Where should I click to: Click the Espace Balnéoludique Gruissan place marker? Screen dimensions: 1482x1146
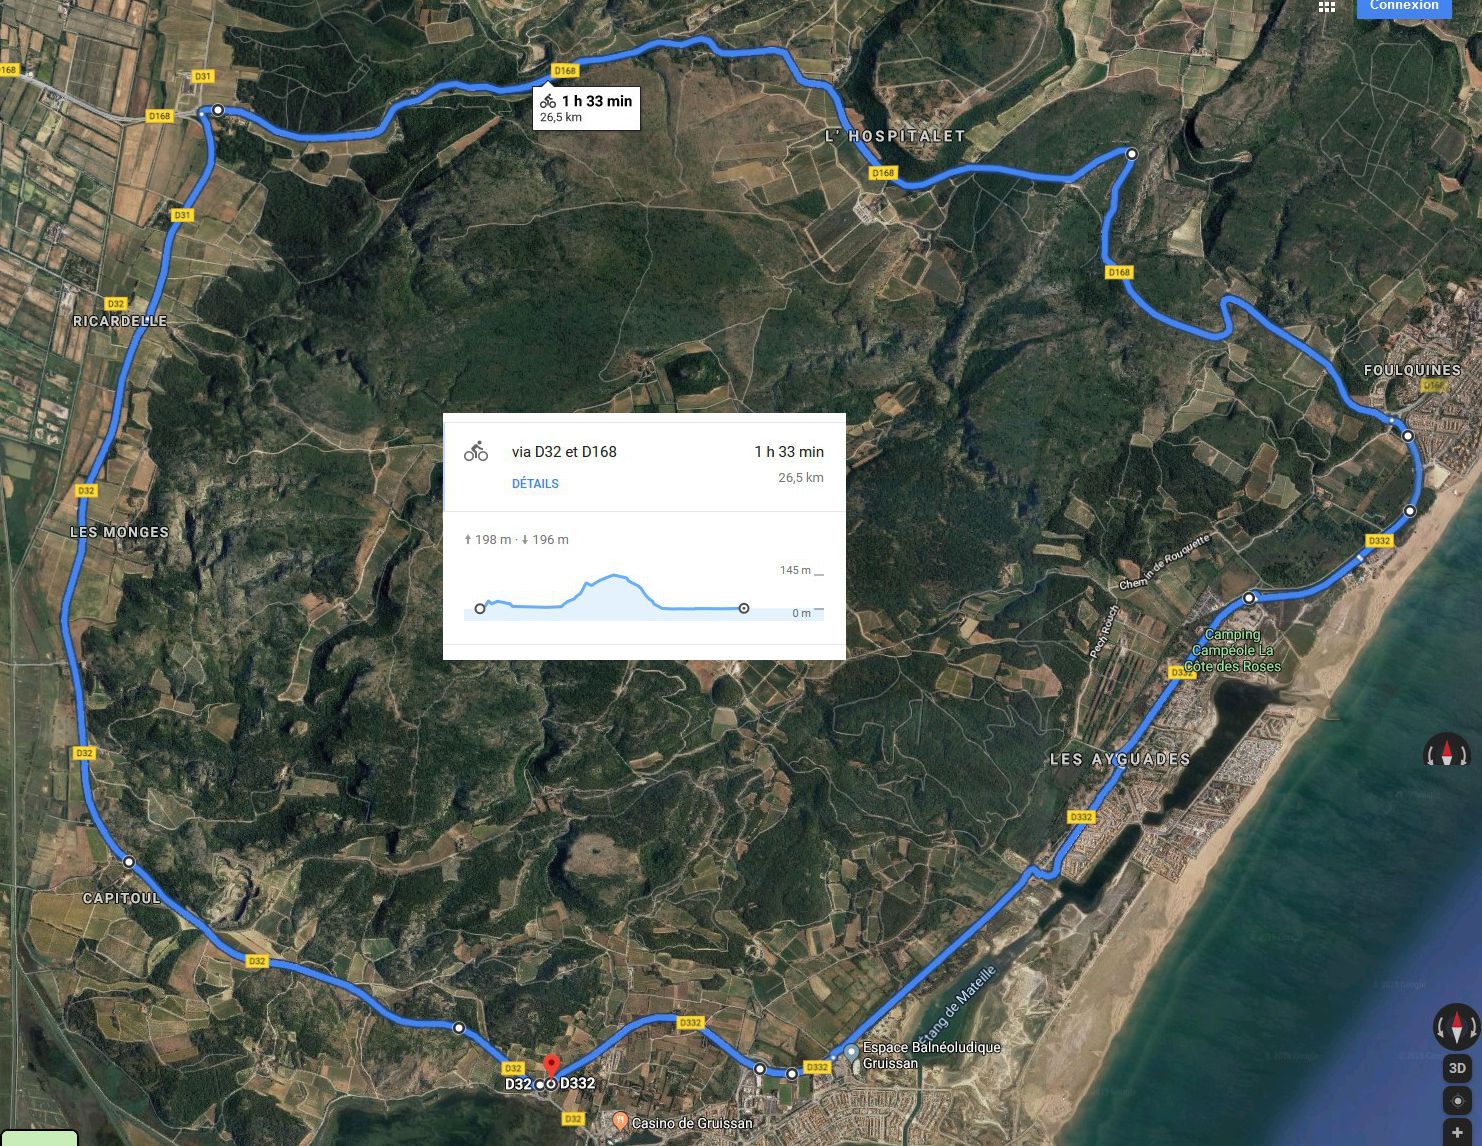click(851, 1052)
